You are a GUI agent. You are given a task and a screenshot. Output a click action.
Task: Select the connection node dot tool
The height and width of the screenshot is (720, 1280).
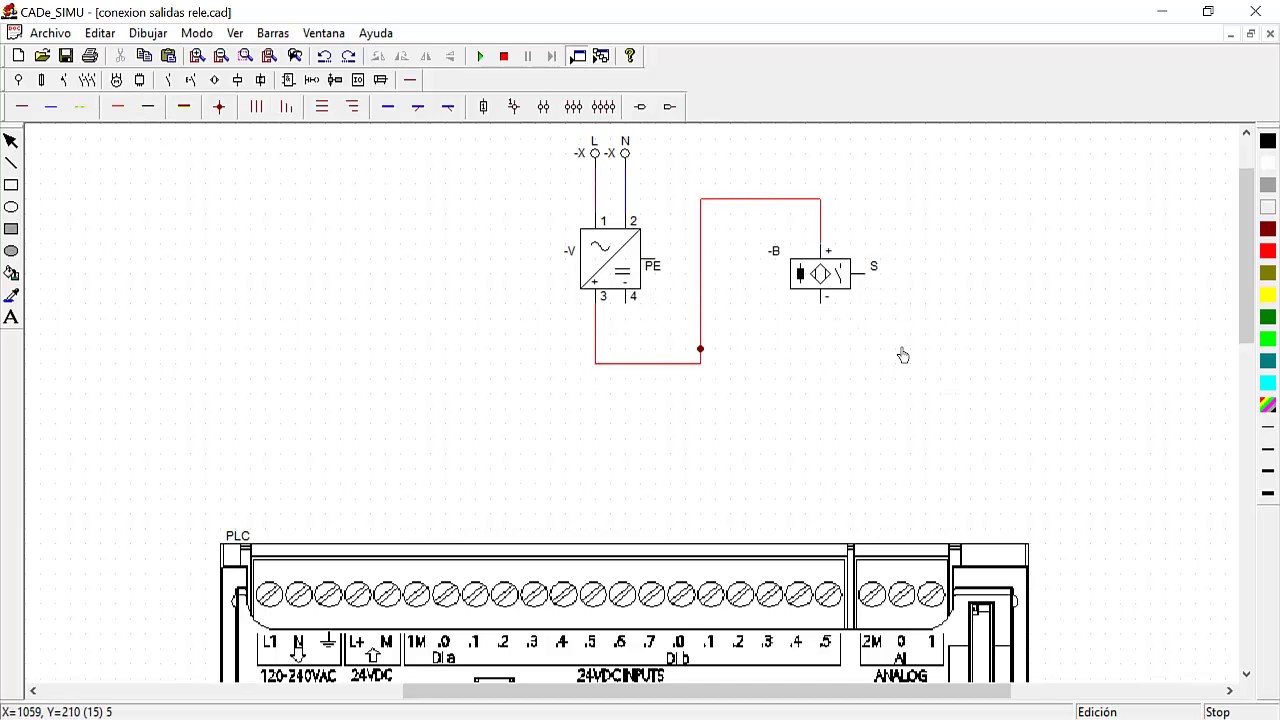219,107
